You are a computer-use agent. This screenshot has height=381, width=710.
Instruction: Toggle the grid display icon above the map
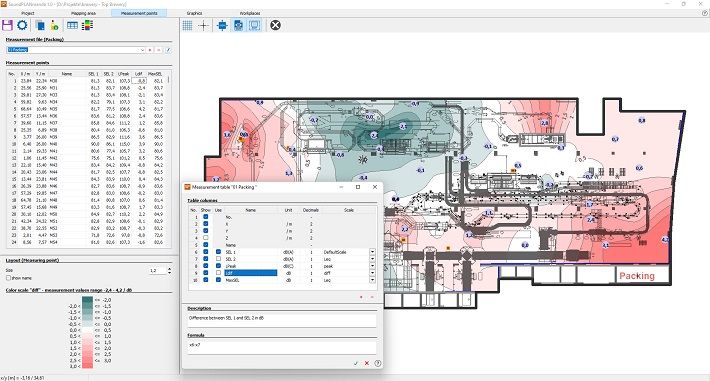point(187,25)
